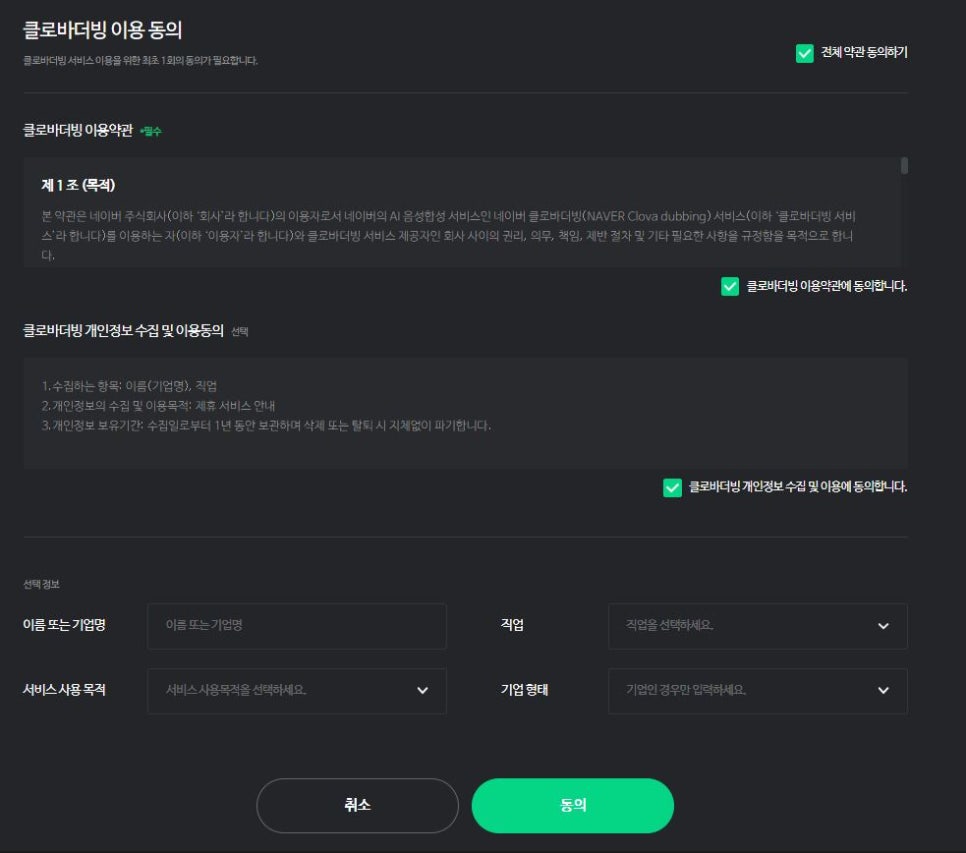Click the green 필수 marker beside 이용약관
Image resolution: width=966 pixels, height=853 pixels.
point(150,131)
